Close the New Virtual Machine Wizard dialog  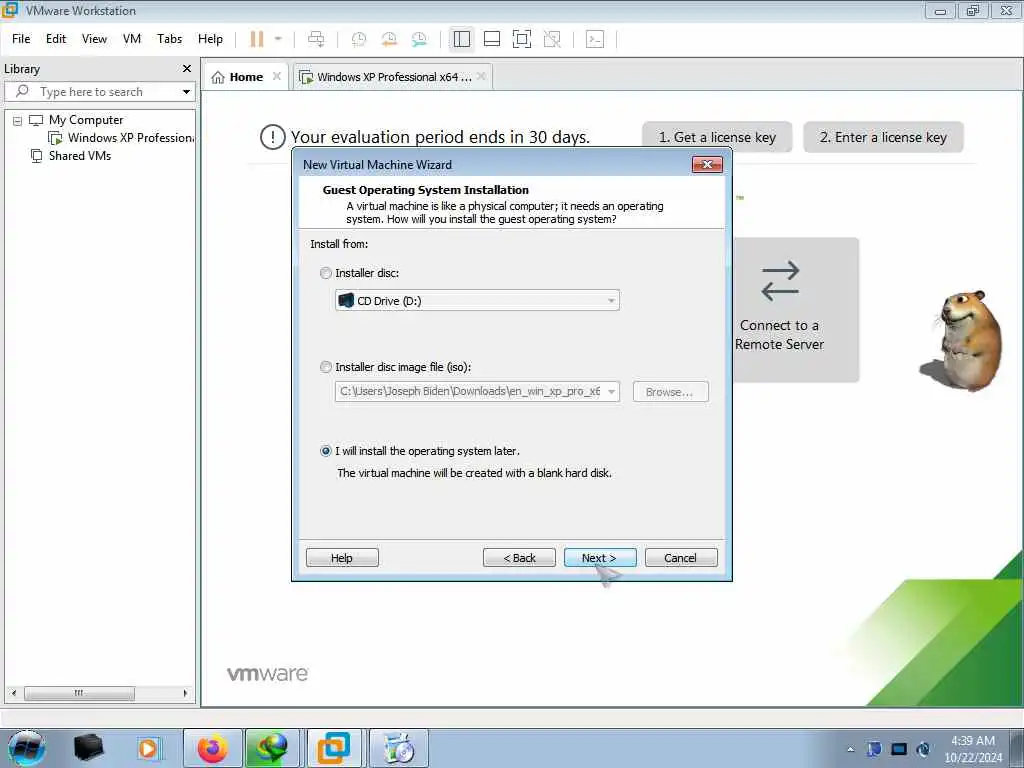pyautogui.click(x=707, y=165)
